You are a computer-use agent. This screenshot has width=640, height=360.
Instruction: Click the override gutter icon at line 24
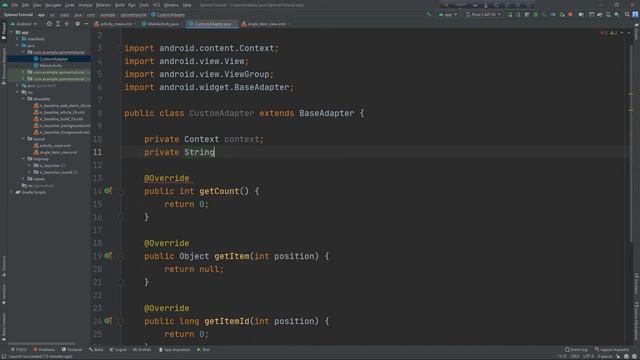pos(108,321)
